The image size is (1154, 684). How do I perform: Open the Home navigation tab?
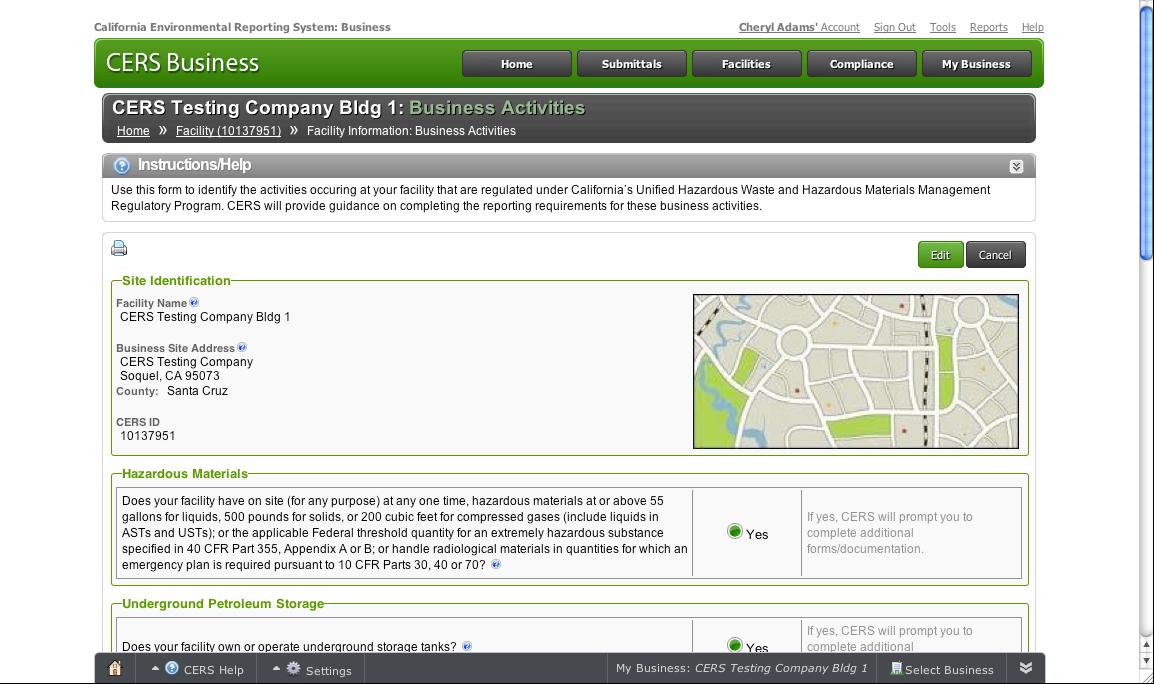(x=517, y=64)
